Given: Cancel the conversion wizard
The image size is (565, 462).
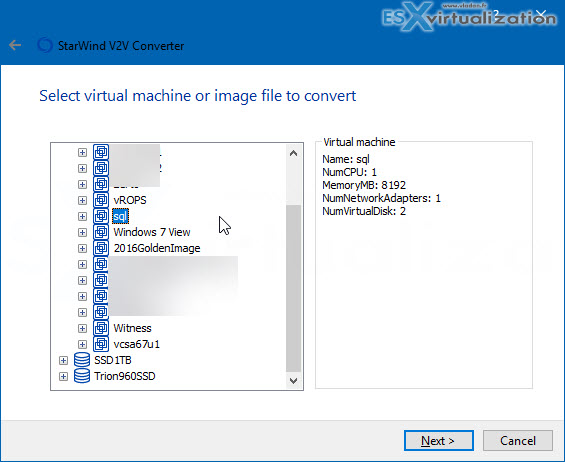Looking at the screenshot, I should coord(518,440).
